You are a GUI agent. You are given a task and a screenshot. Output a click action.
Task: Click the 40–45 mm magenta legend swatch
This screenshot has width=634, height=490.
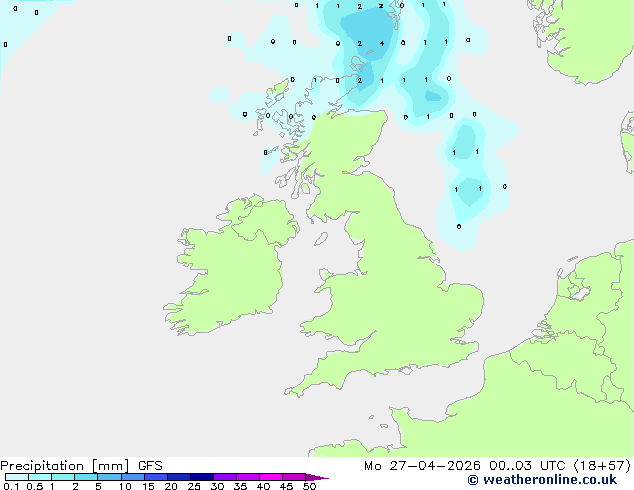click(x=271, y=477)
